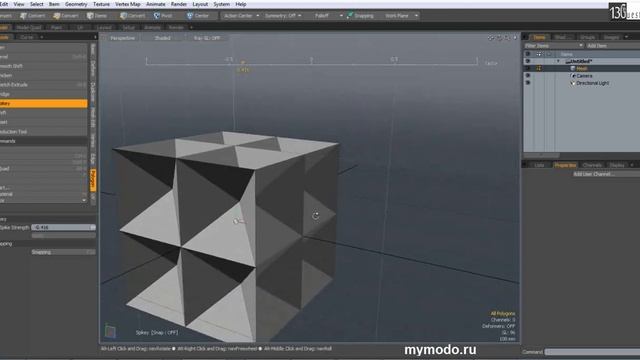Click the Snapping option in tool properties

click(63, 252)
